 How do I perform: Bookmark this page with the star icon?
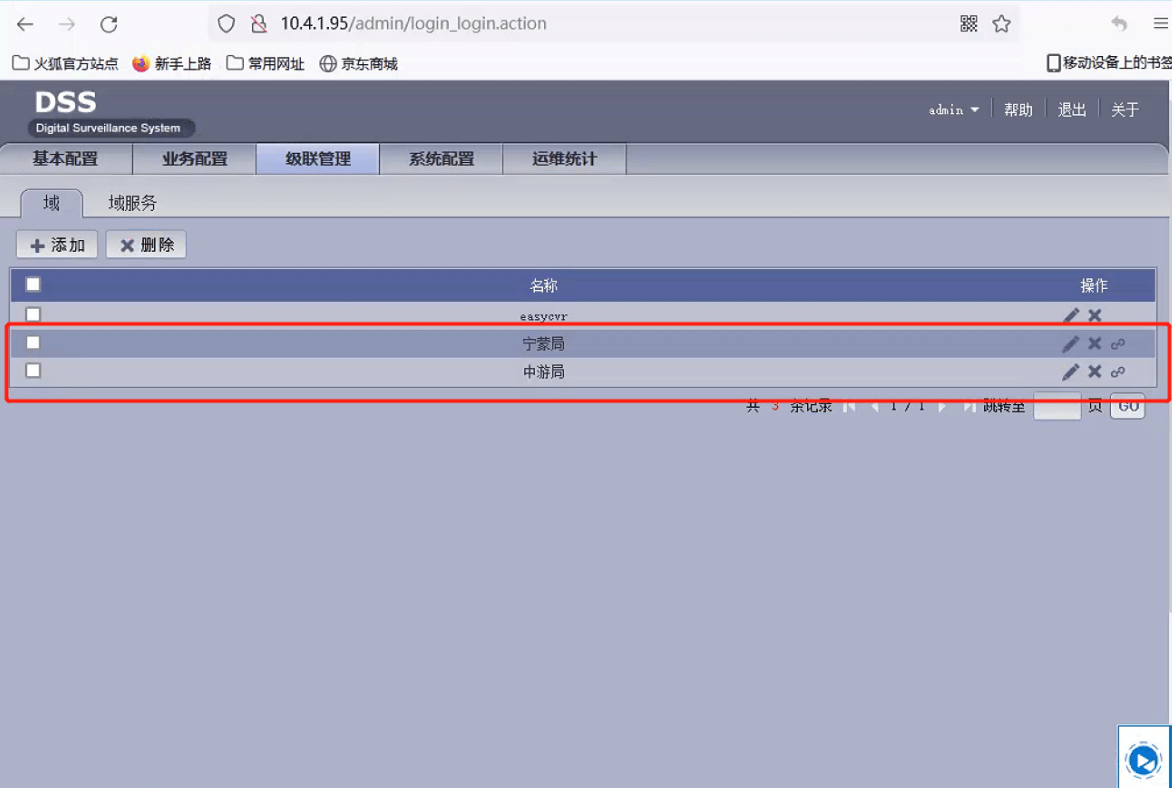pos(1001,24)
